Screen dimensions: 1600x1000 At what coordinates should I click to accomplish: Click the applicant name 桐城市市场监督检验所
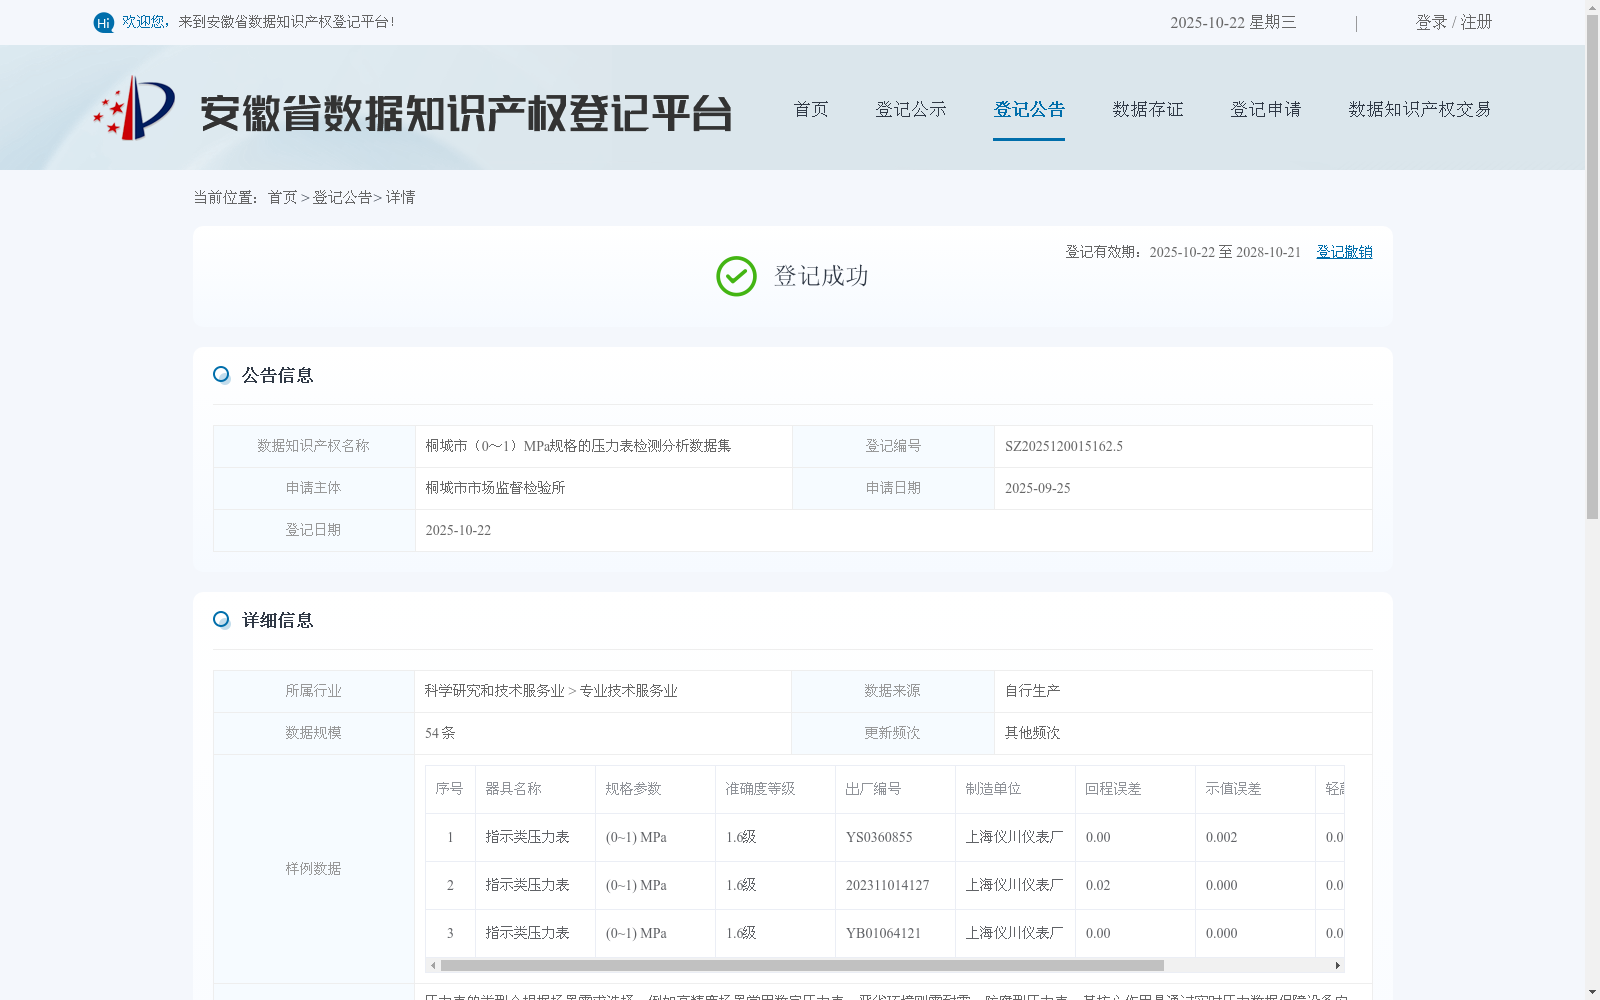495,488
